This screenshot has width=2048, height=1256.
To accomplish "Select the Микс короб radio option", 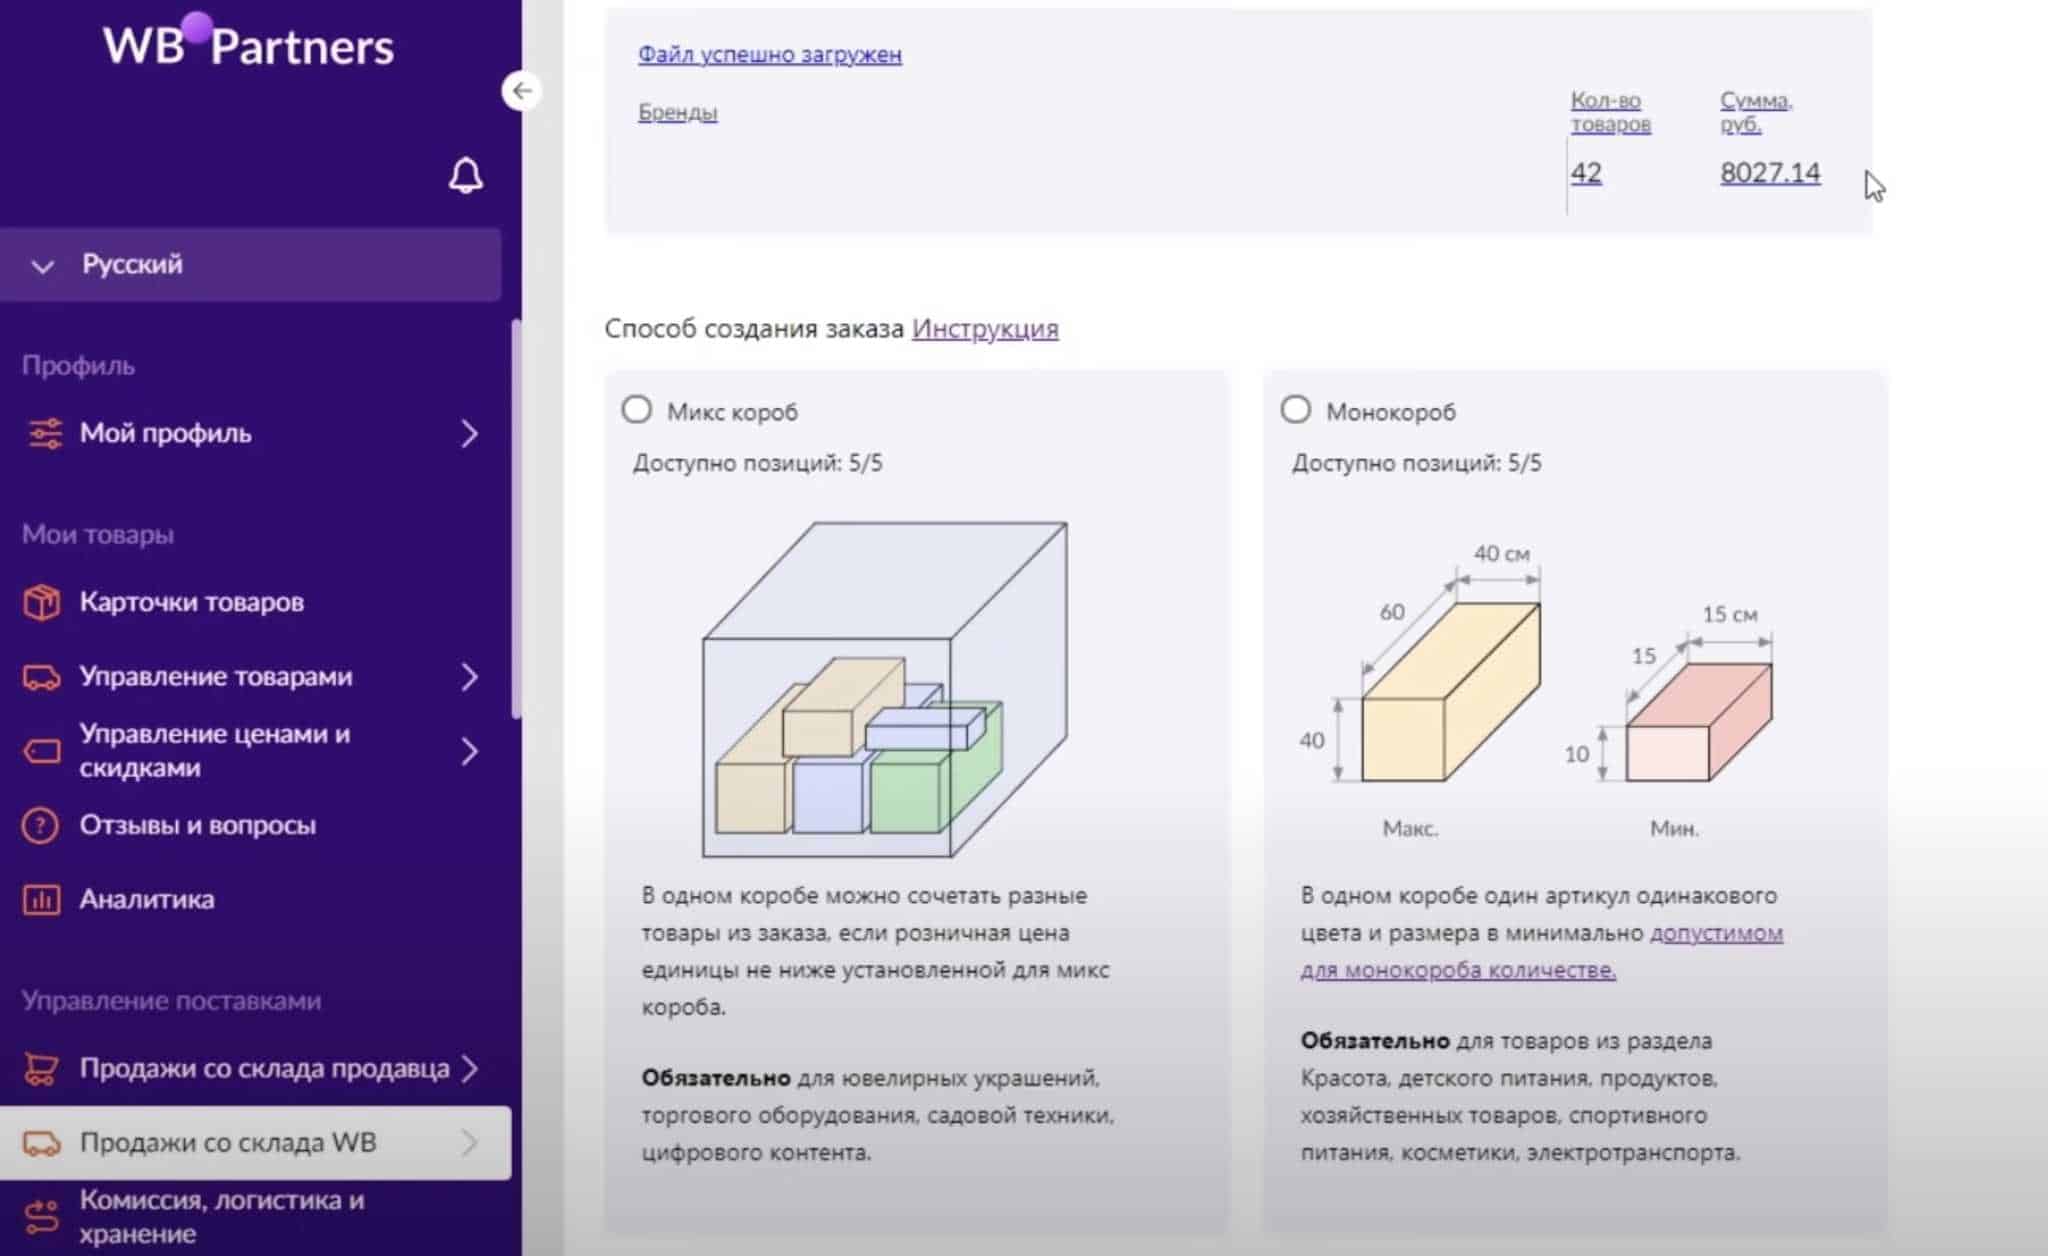I will [637, 410].
